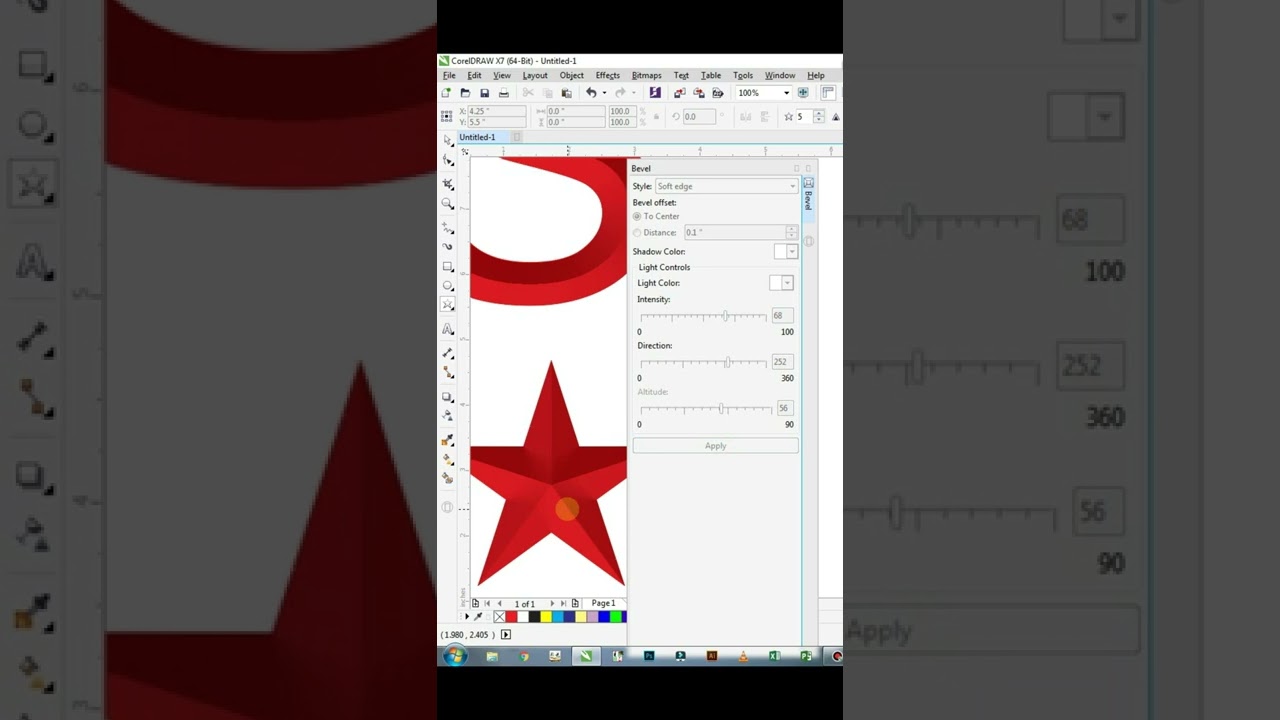Select the Zoom magnifier tool
The height and width of the screenshot is (720, 1280).
pos(448,203)
